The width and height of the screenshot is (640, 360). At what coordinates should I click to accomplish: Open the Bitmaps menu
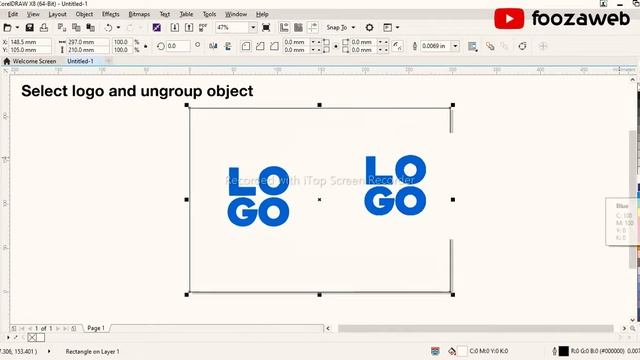pyautogui.click(x=139, y=14)
